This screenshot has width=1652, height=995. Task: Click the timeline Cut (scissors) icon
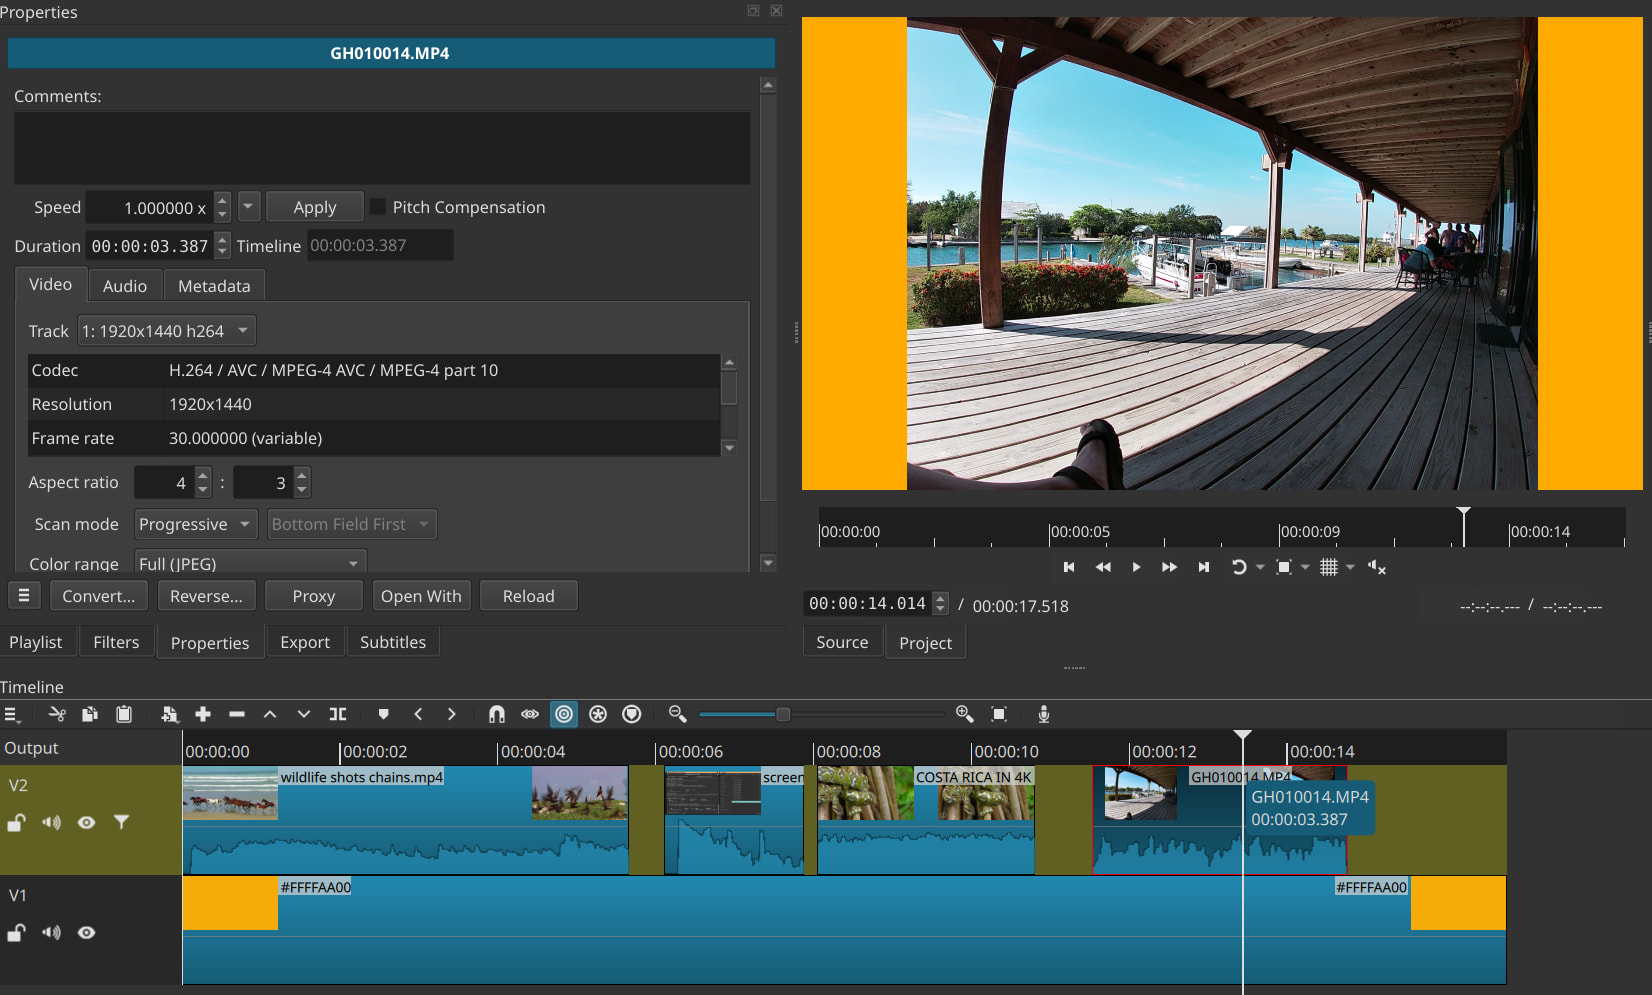click(57, 714)
